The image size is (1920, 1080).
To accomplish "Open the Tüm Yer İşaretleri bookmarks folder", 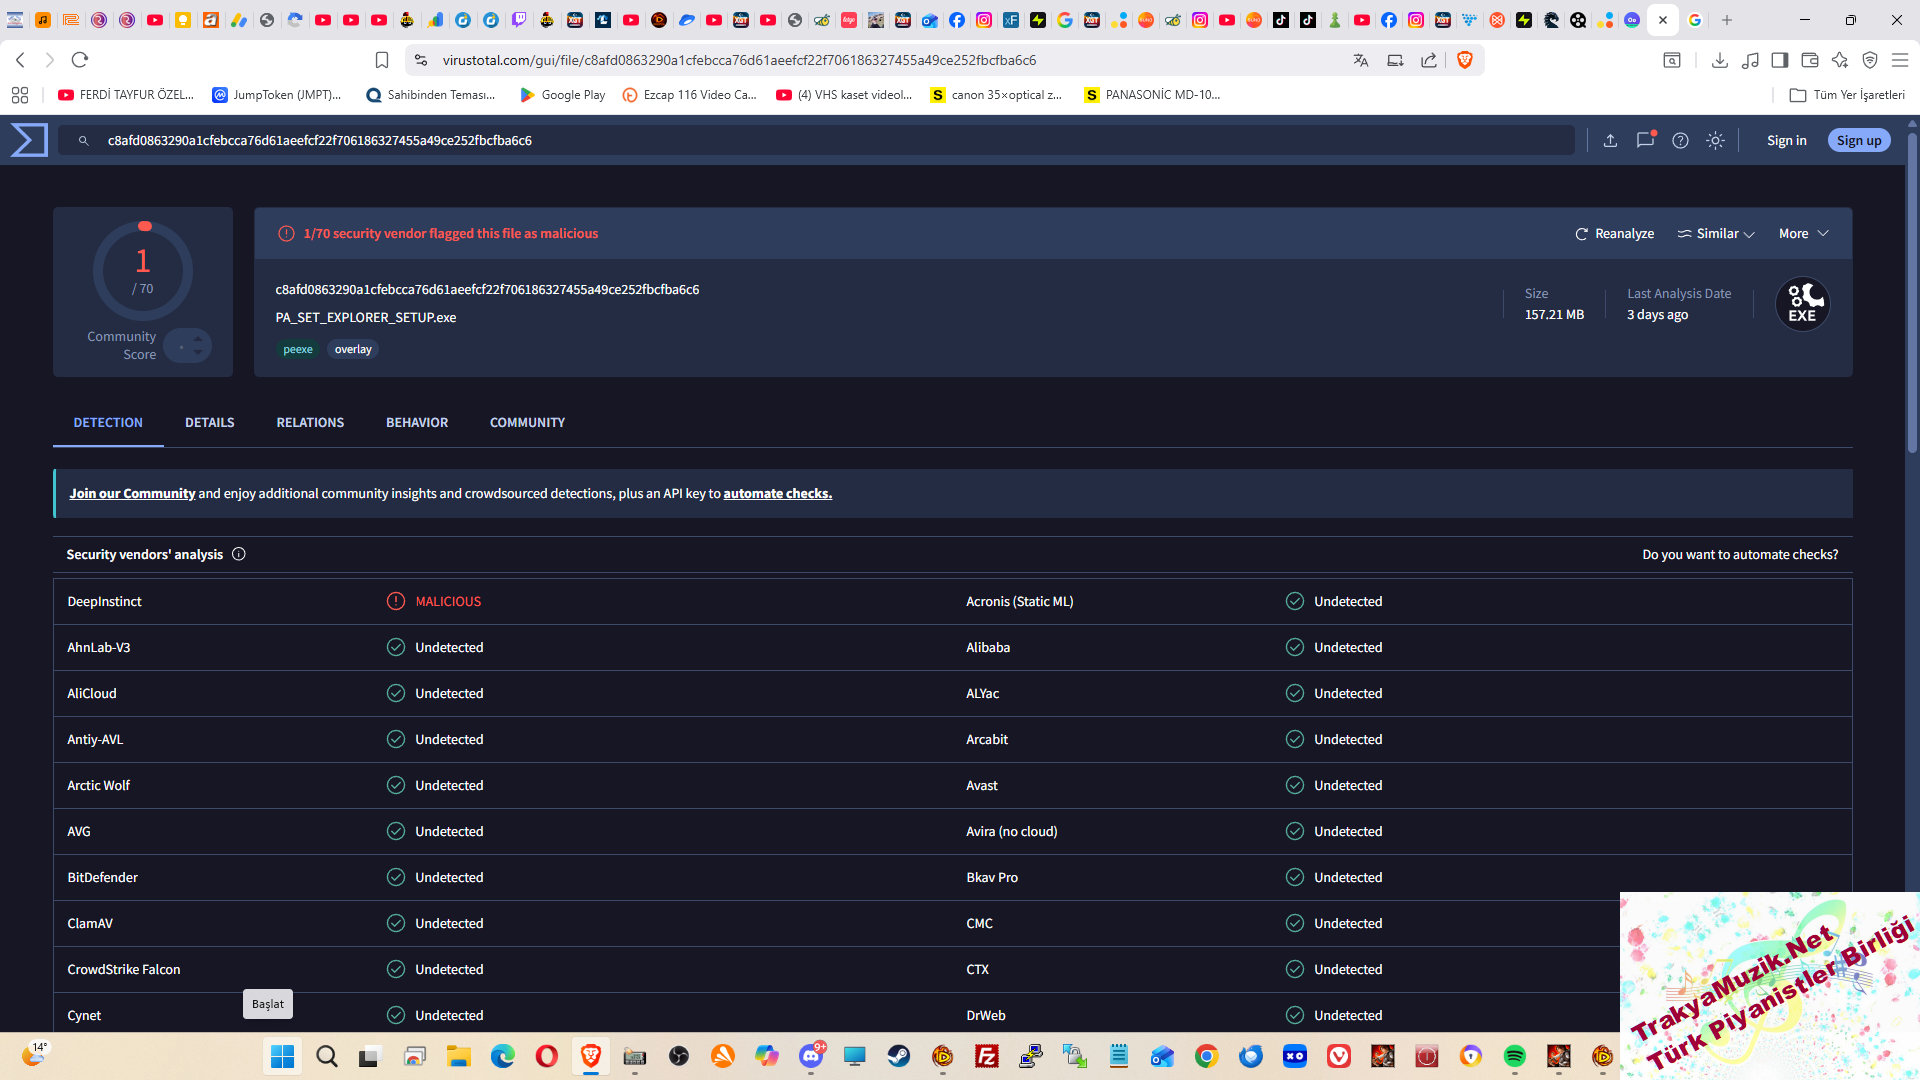I will coord(1848,95).
